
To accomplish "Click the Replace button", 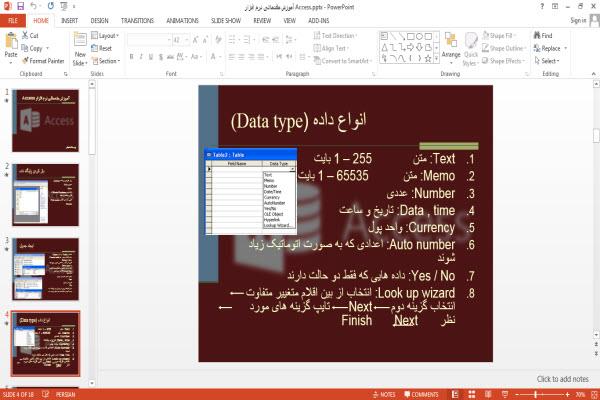I will 550,48.
